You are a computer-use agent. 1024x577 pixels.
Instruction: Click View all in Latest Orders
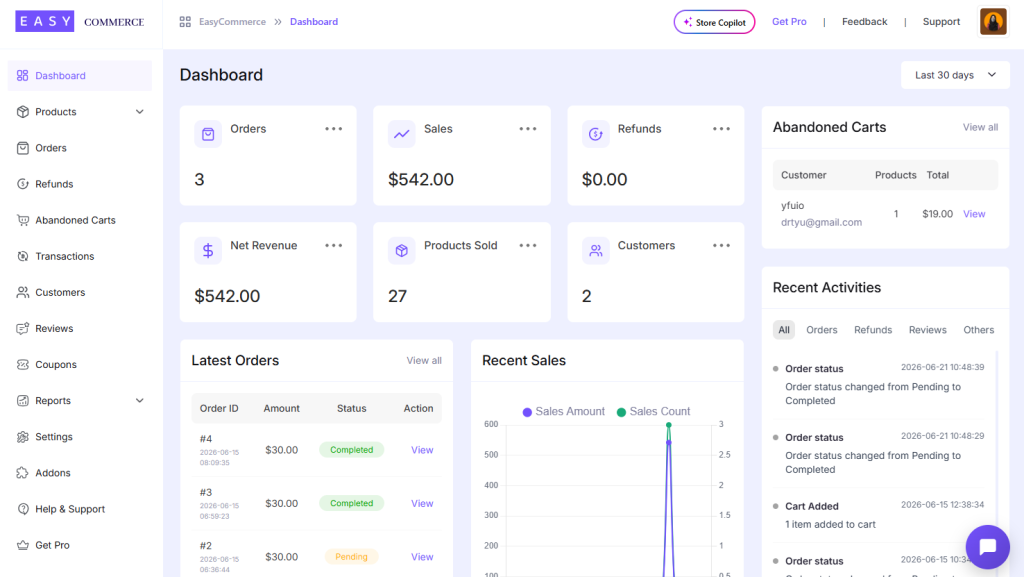click(424, 360)
